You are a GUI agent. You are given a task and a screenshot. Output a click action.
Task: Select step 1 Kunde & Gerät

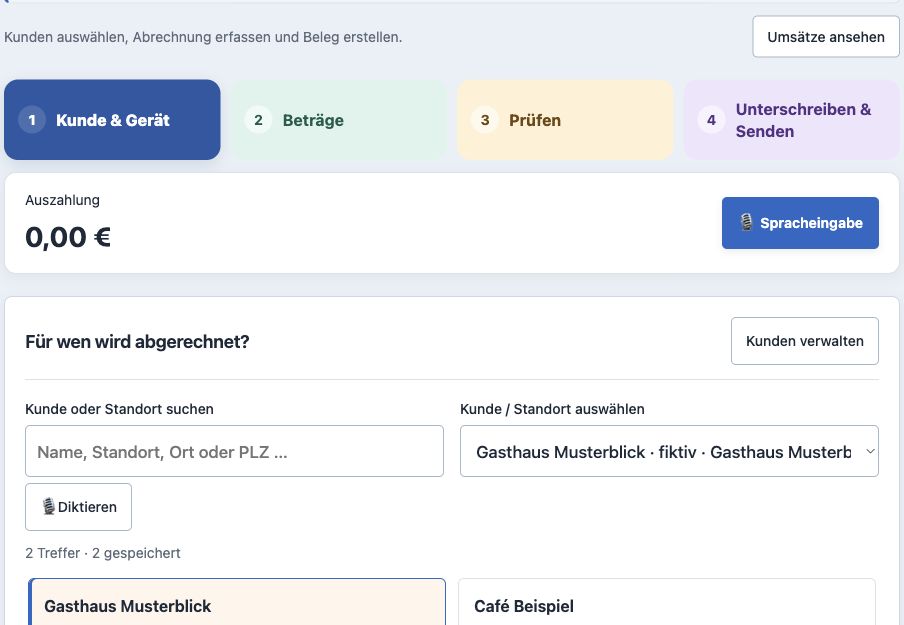pyautogui.click(x=112, y=120)
